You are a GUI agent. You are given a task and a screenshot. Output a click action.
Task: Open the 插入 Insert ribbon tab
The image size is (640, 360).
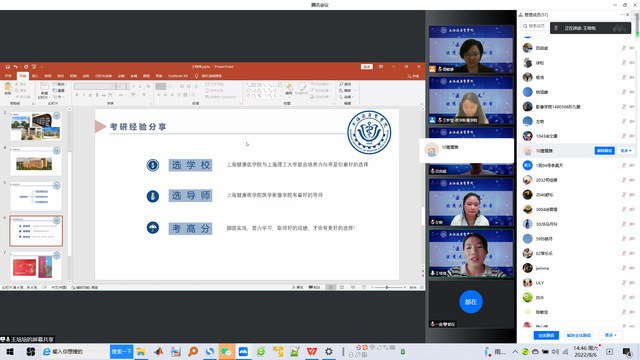36,76
